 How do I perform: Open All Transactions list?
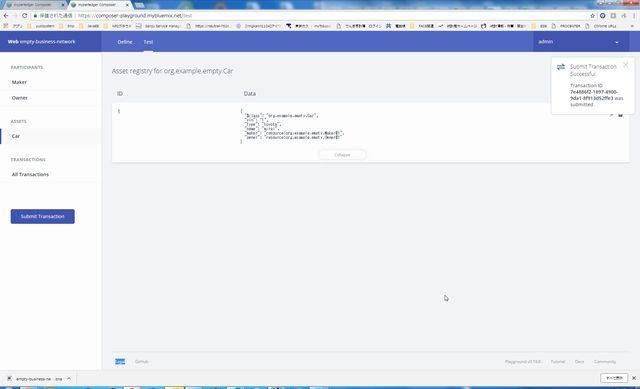30,174
